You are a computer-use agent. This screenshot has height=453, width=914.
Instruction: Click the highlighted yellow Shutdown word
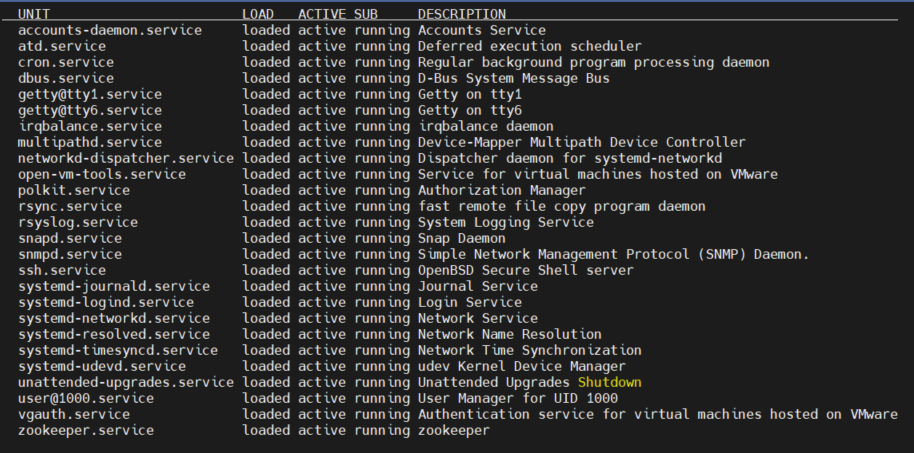[609, 382]
